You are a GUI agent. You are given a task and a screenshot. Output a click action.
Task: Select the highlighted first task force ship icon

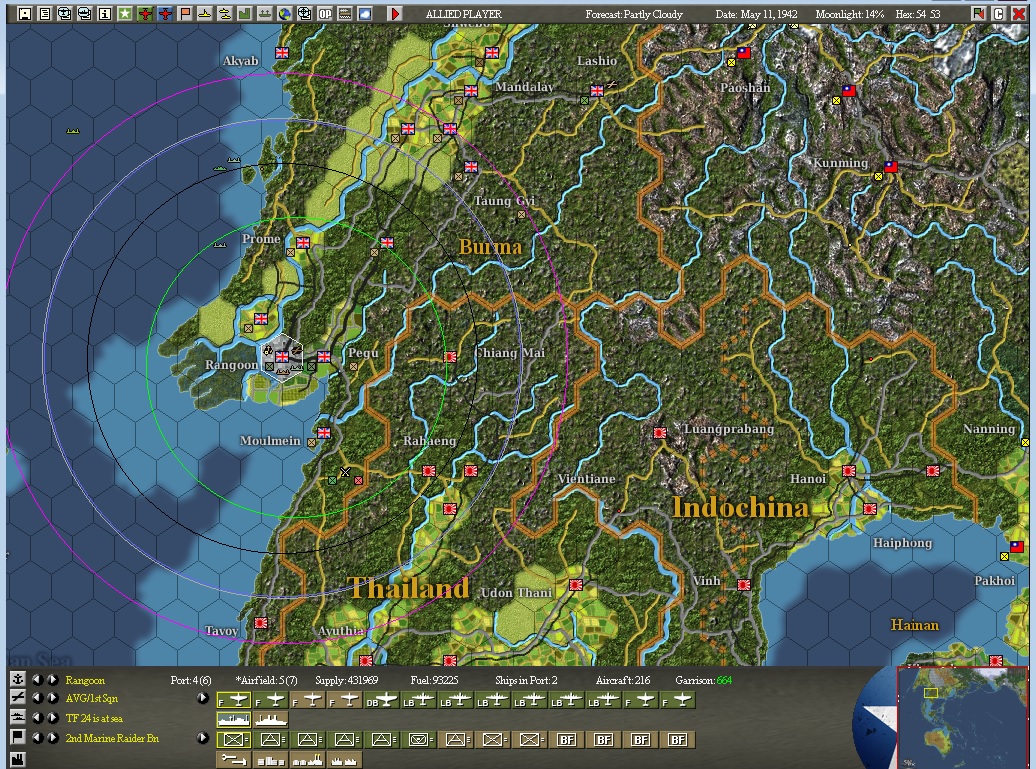click(233, 719)
